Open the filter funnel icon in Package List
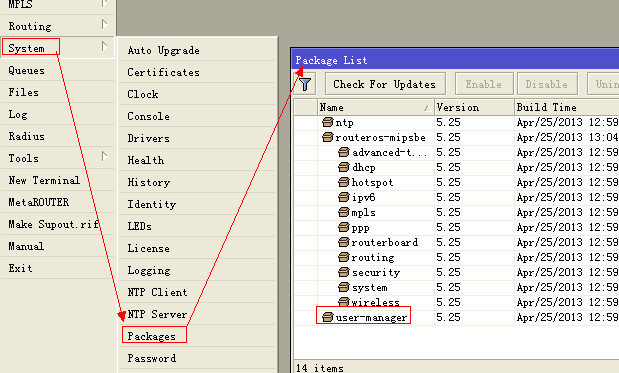 coord(305,84)
